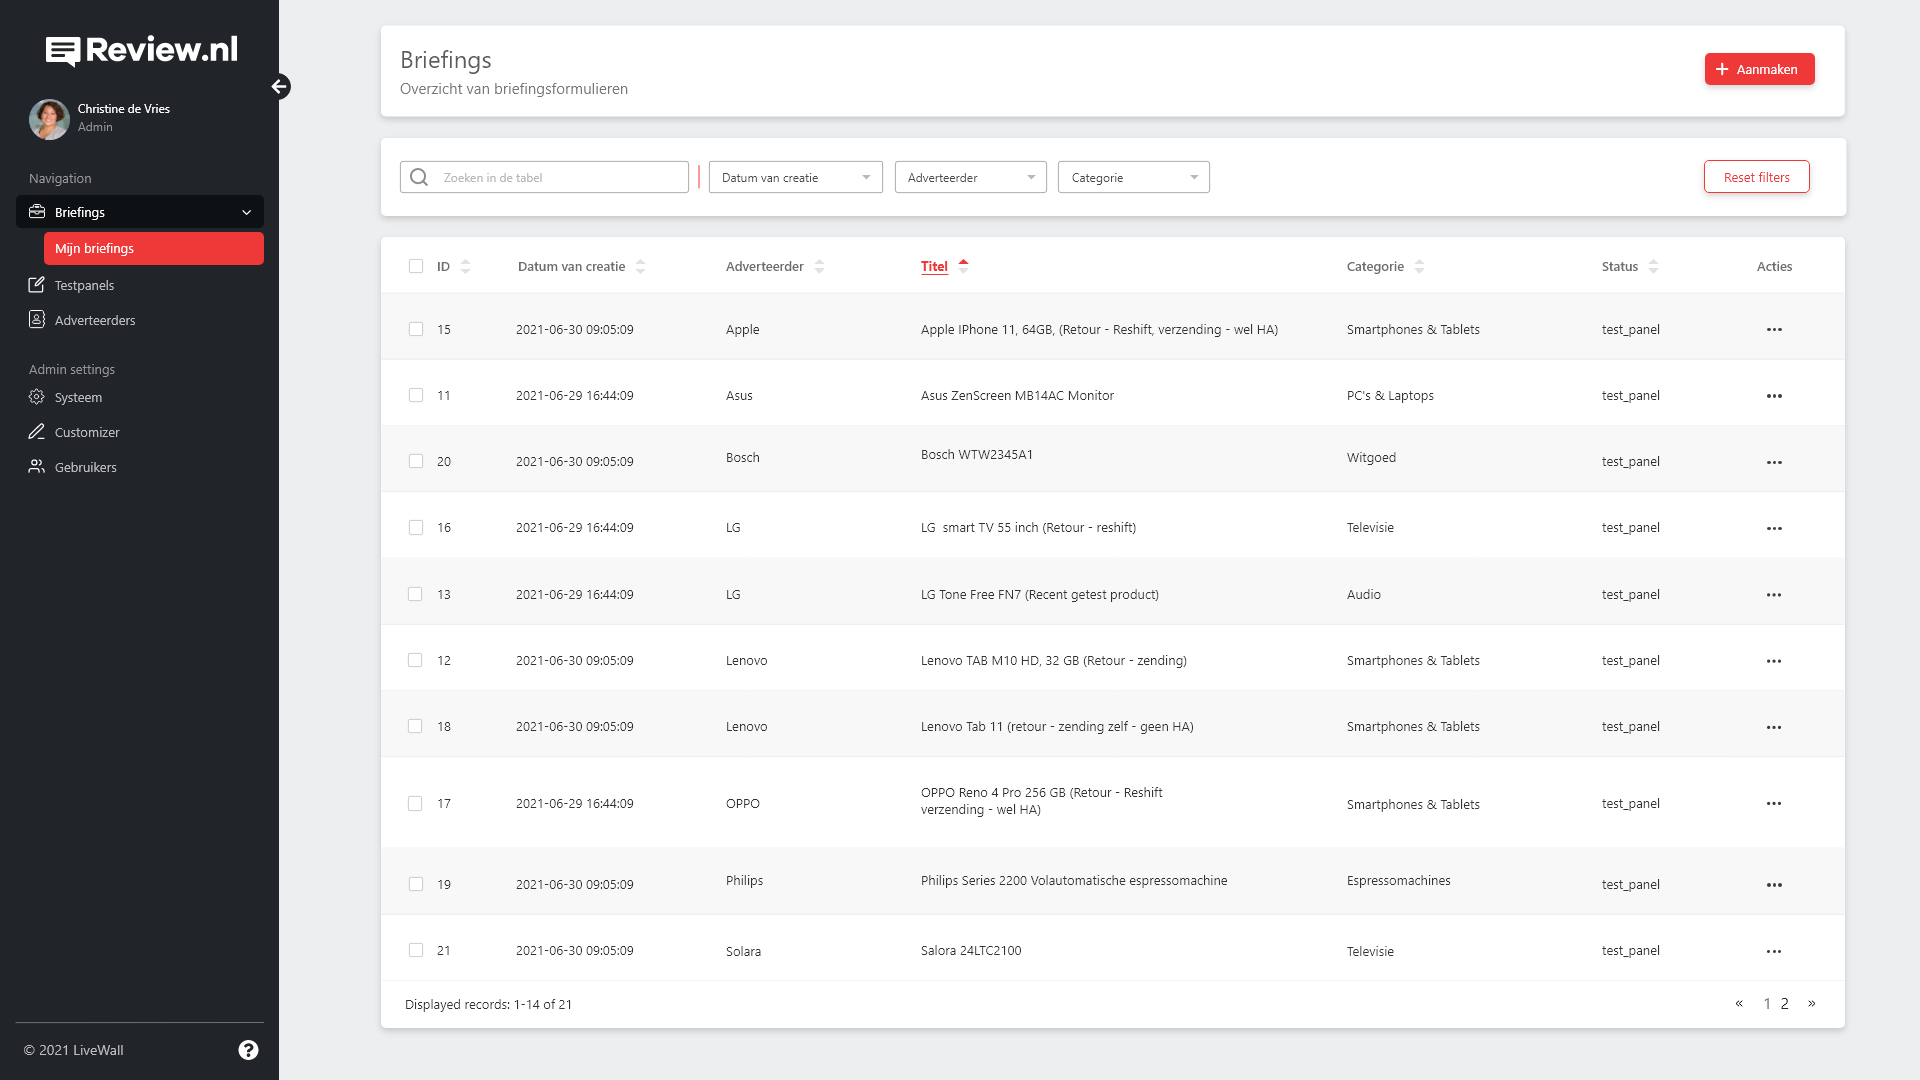This screenshot has width=1920, height=1080.
Task: Go to pagination page 2
Action: [1785, 1004]
